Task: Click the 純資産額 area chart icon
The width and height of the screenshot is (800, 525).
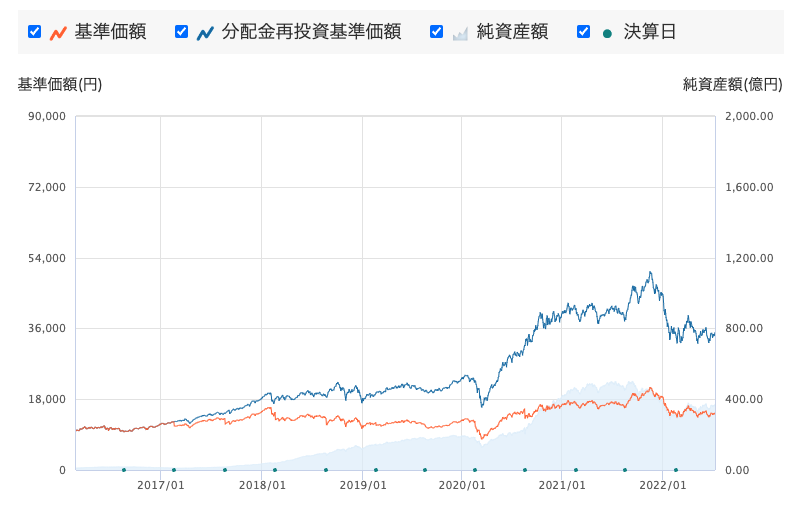Action: [x=460, y=32]
